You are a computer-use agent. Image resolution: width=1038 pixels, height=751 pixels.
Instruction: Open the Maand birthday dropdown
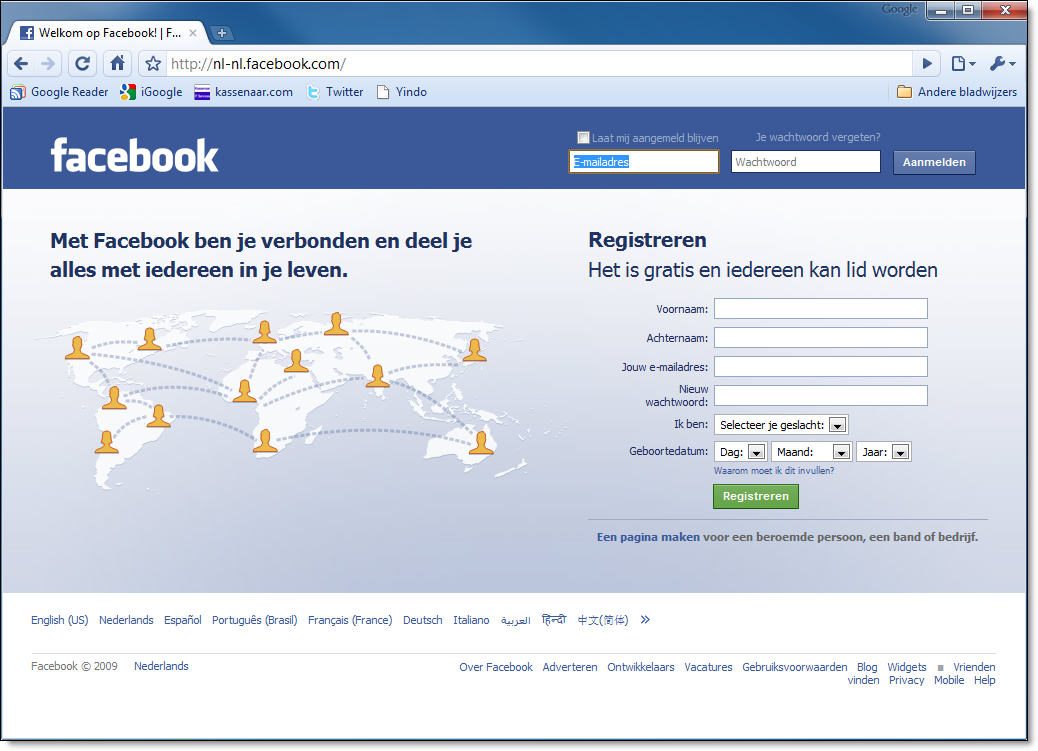[x=812, y=452]
